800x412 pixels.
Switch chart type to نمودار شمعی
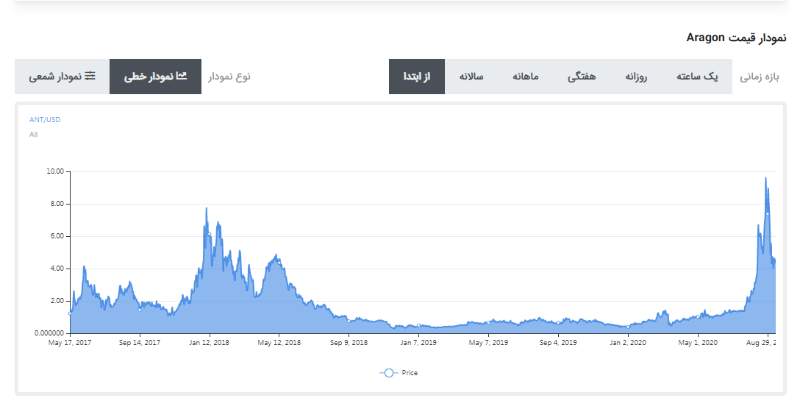click(62, 77)
